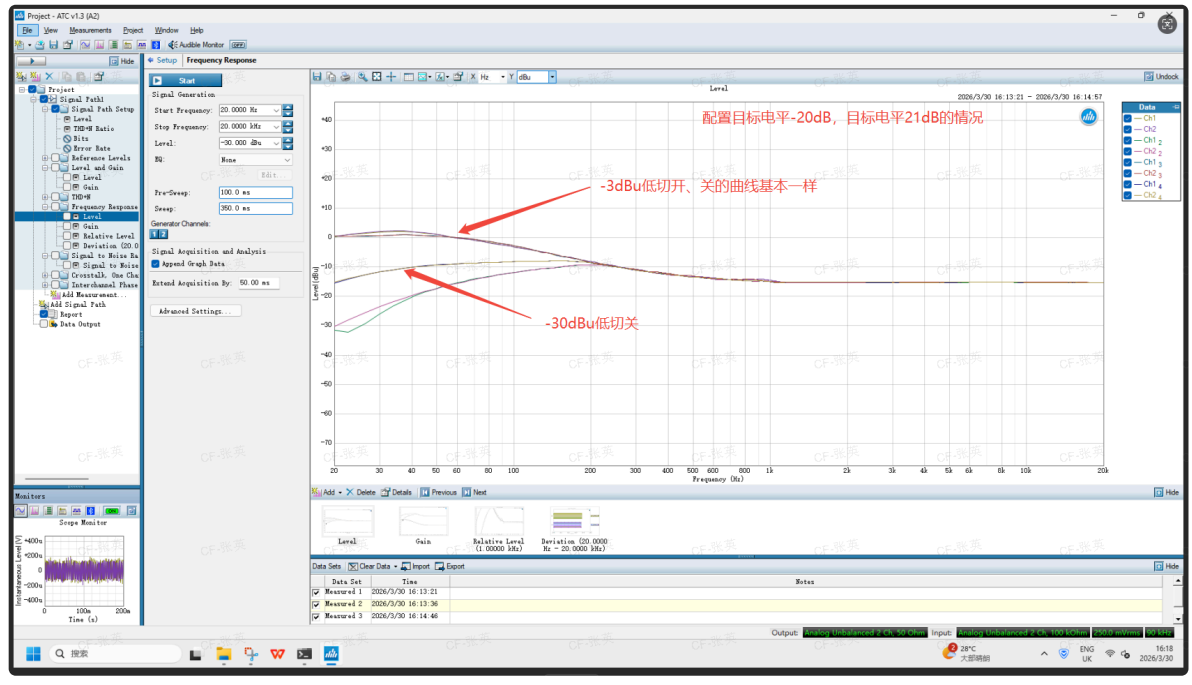Go to Next result
The height and width of the screenshot is (685, 1192).
click(x=474, y=493)
